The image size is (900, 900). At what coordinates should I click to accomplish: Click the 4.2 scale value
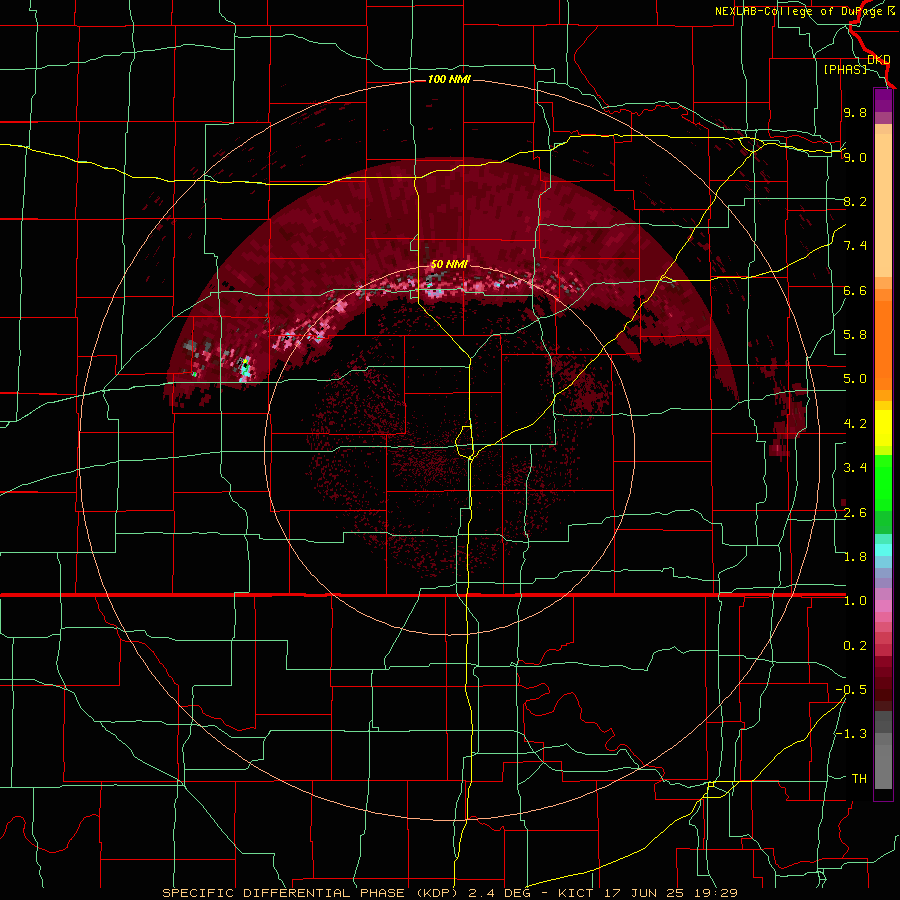tap(855, 424)
